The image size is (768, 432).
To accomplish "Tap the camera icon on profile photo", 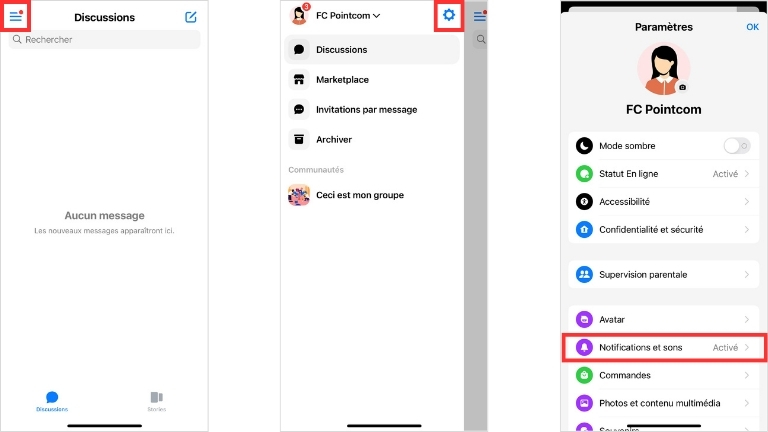I will pos(683,87).
